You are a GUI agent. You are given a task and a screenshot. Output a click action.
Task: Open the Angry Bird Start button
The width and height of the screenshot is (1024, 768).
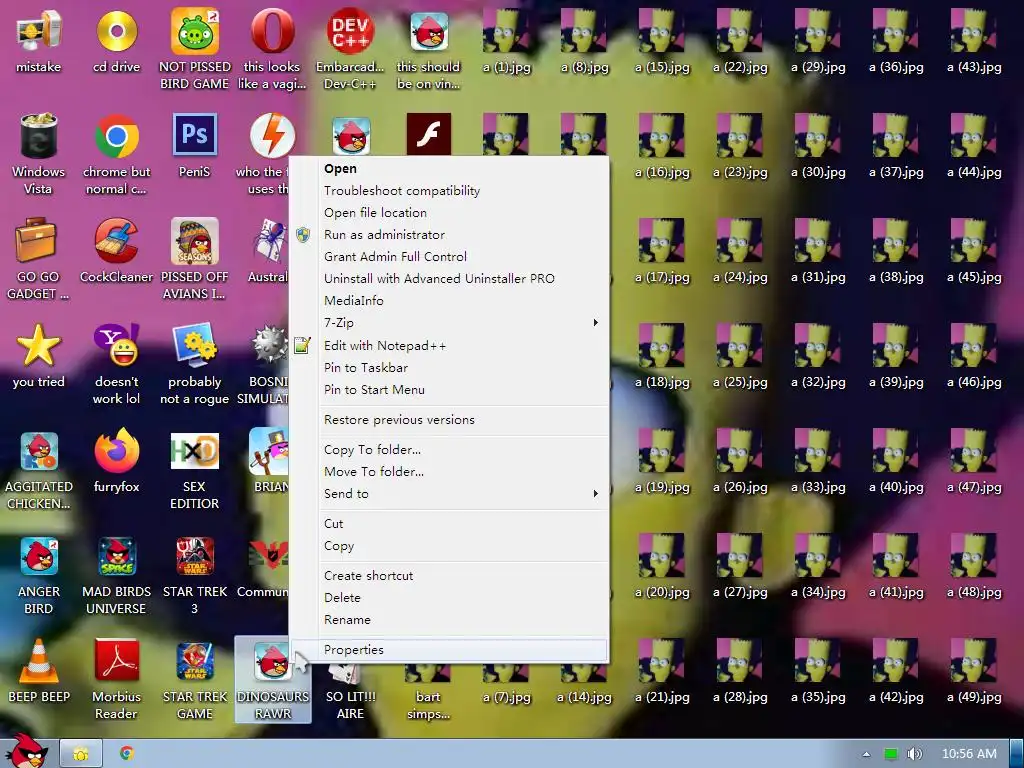point(29,751)
